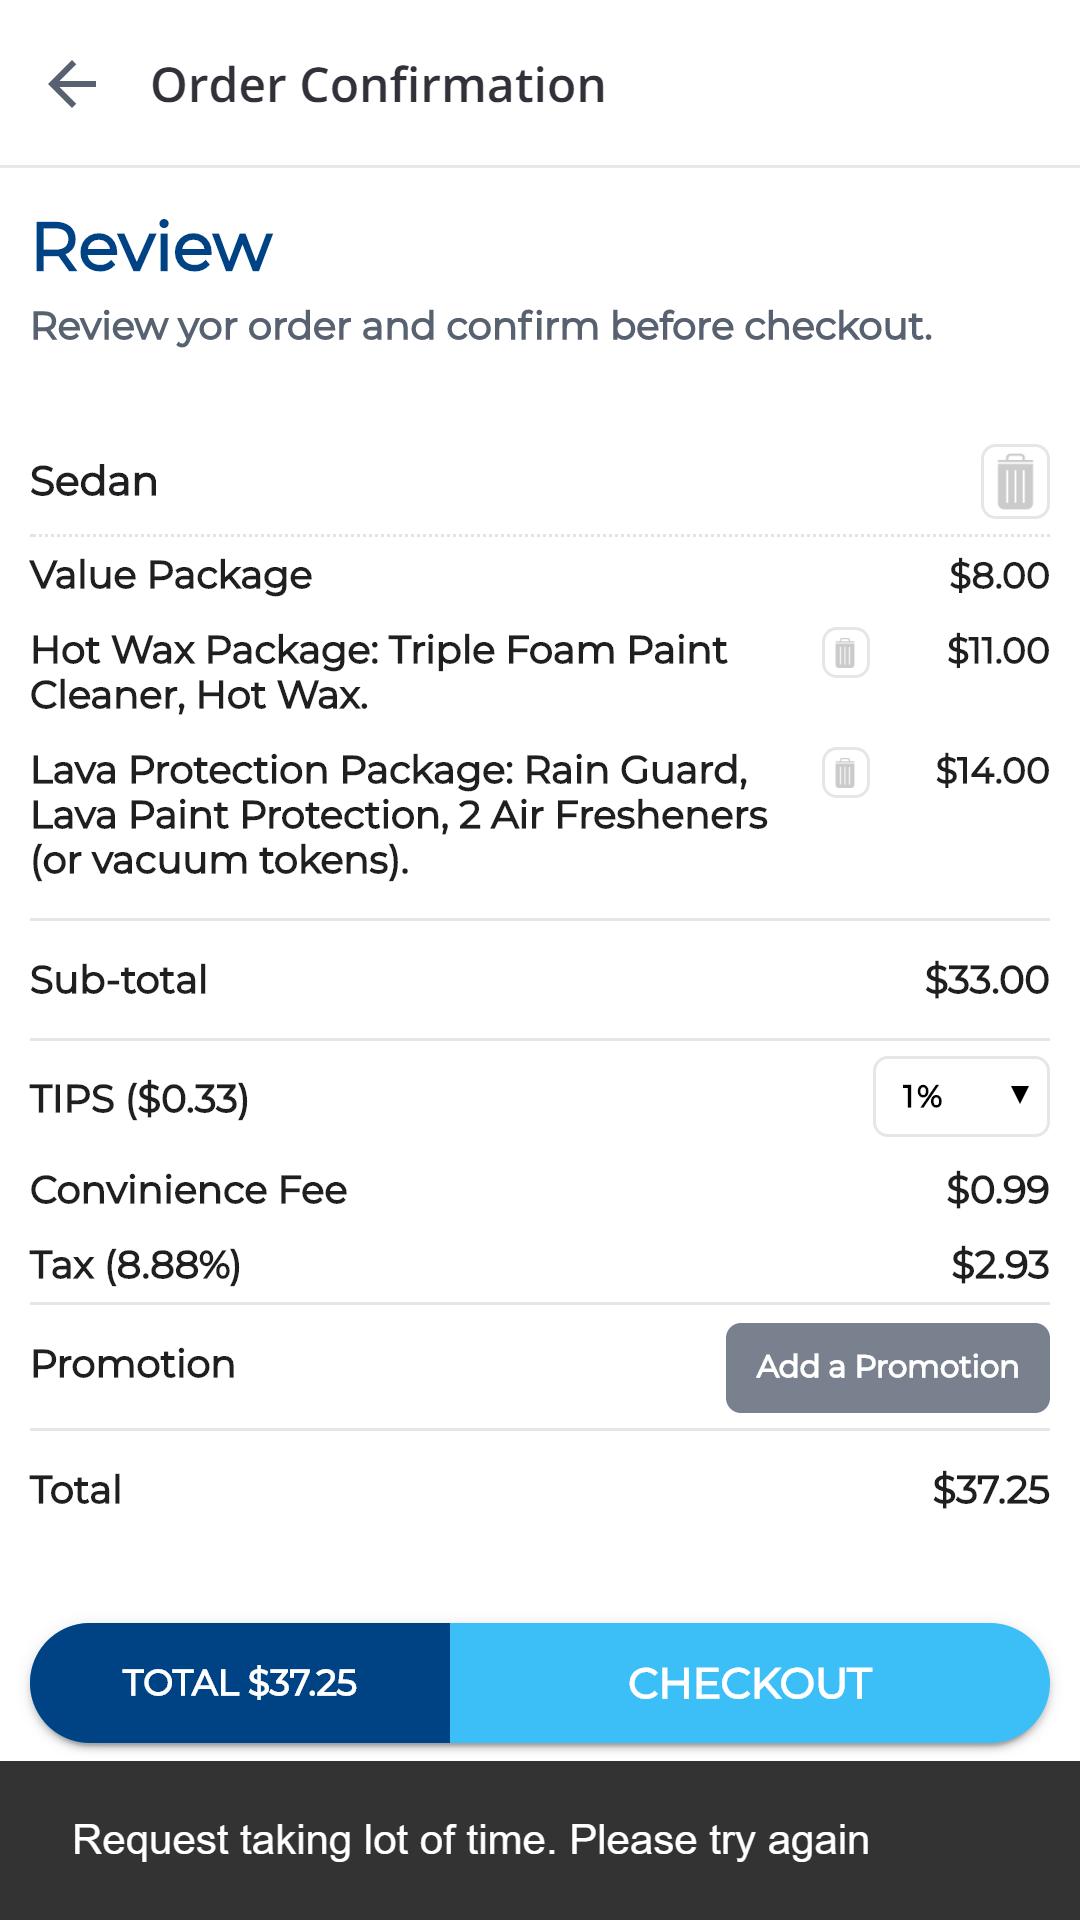Tap the Sub-total $33.00 amount
Image resolution: width=1080 pixels, height=1920 pixels.
pos(986,979)
